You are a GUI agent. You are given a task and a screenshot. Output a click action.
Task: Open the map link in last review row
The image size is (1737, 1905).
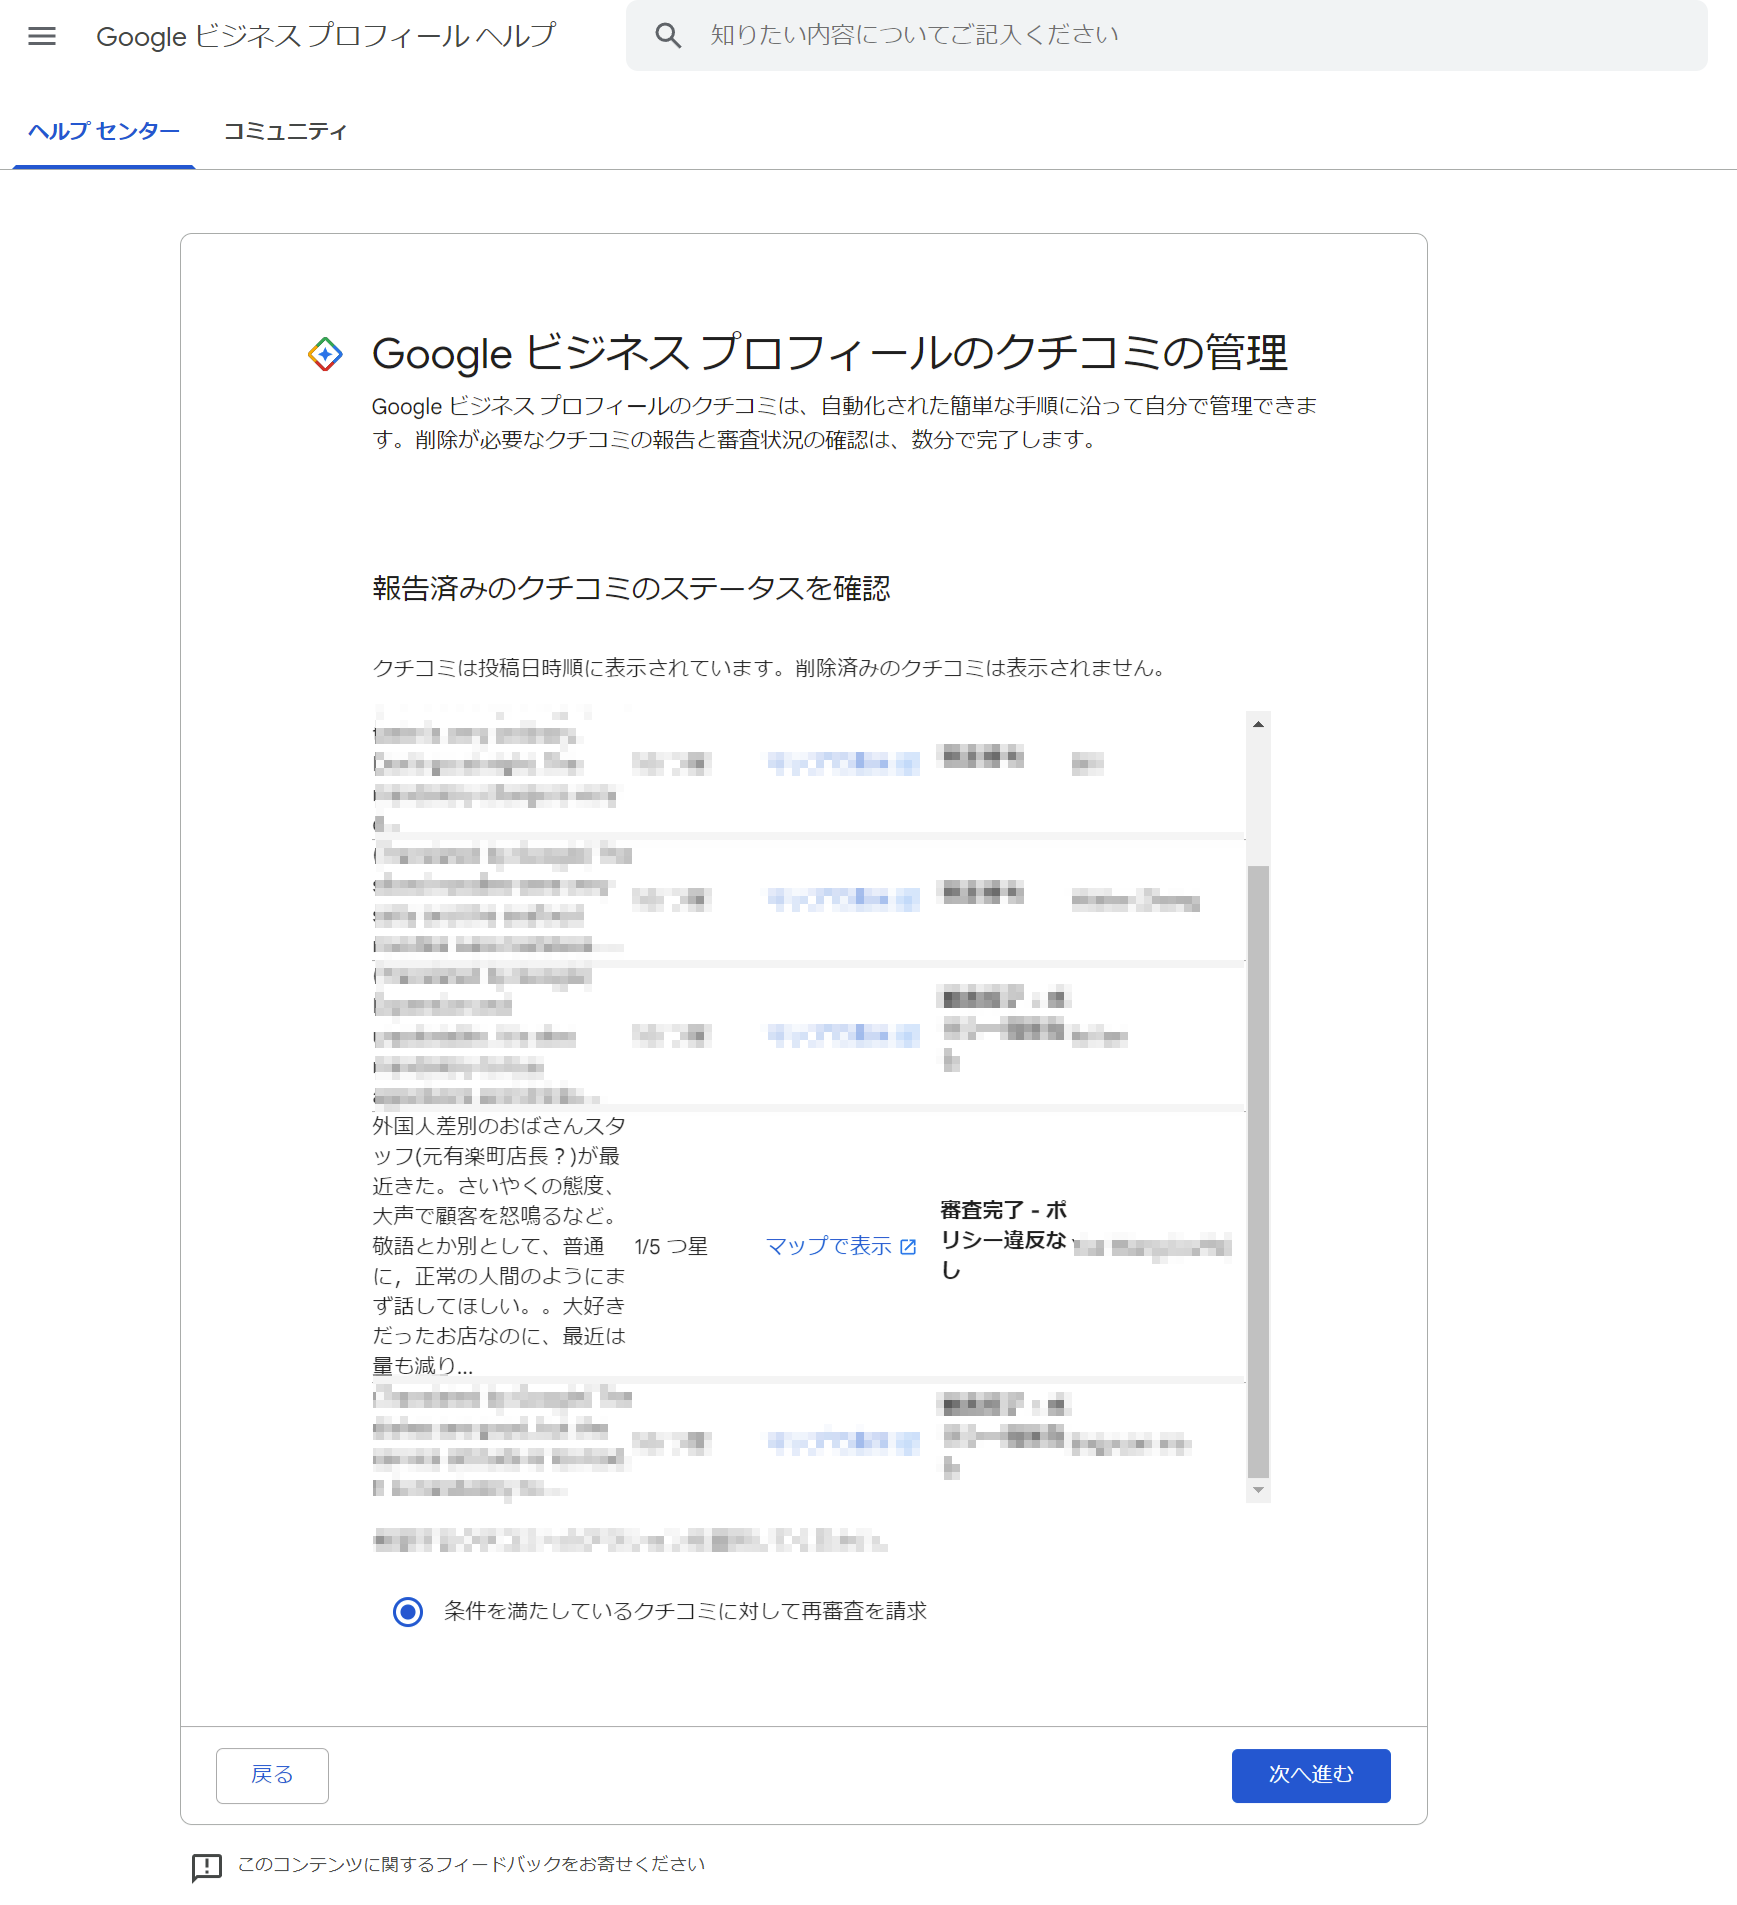[842, 1441]
